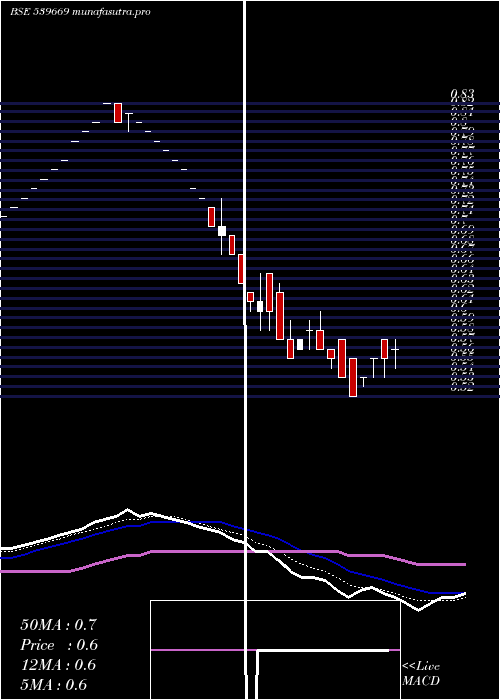Select the "Price : 0.6" legend text
This screenshot has width=500, height=700.
[x=59, y=645]
